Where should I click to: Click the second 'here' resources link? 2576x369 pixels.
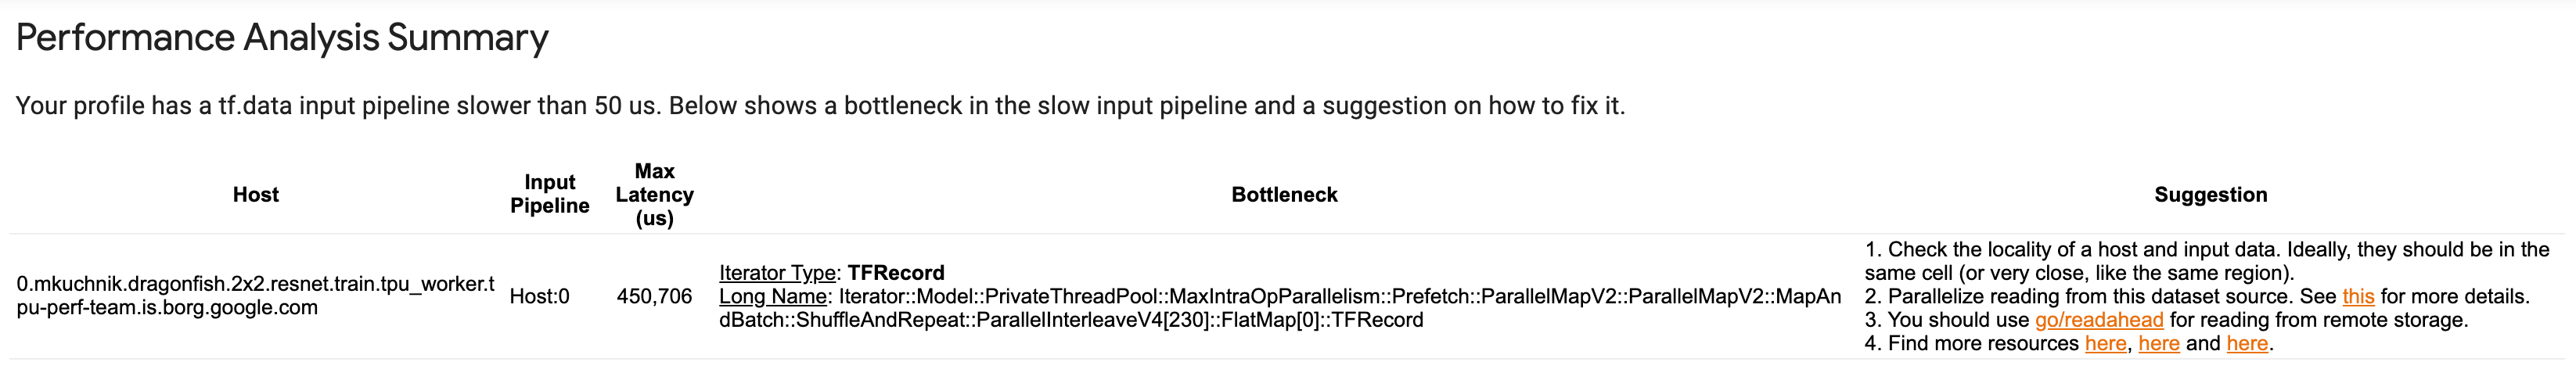pos(2158,344)
